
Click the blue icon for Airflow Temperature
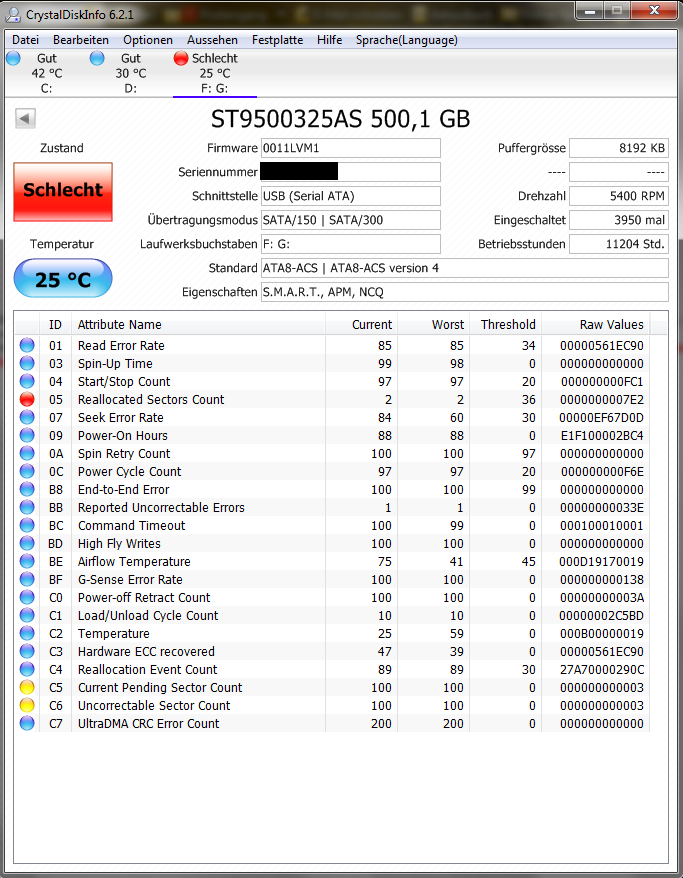(x=27, y=561)
